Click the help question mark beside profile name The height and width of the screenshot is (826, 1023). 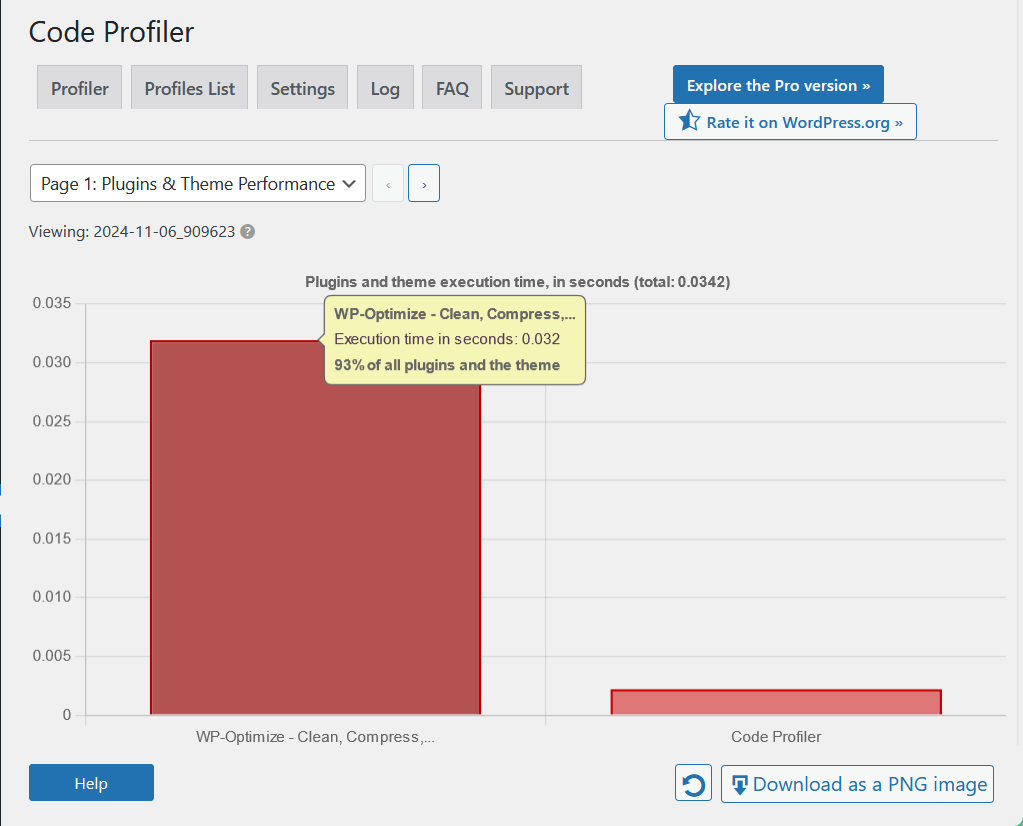(247, 232)
